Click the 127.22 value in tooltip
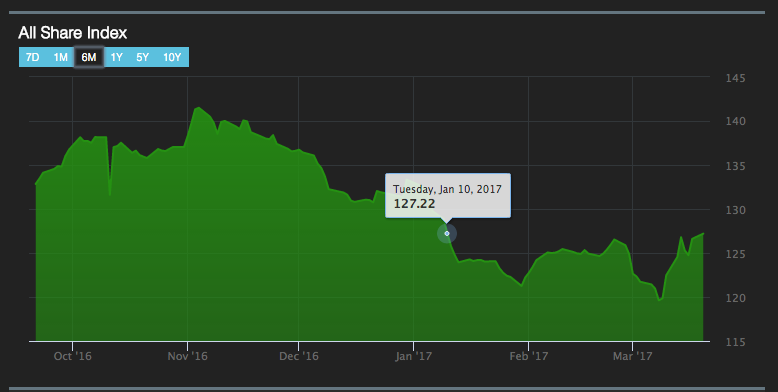Viewport: 778px width, 392px height. [x=414, y=203]
